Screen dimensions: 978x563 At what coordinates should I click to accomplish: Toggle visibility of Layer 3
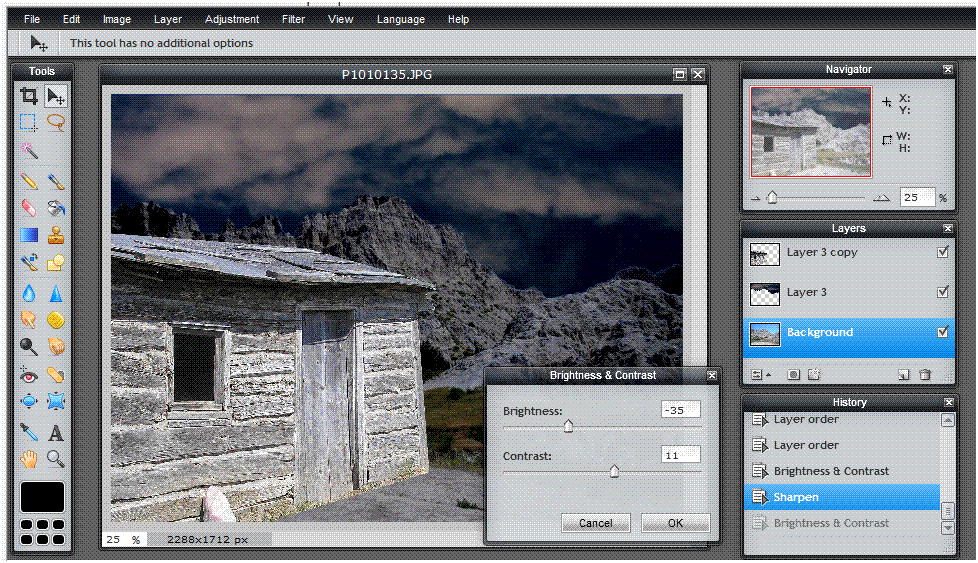(x=943, y=292)
